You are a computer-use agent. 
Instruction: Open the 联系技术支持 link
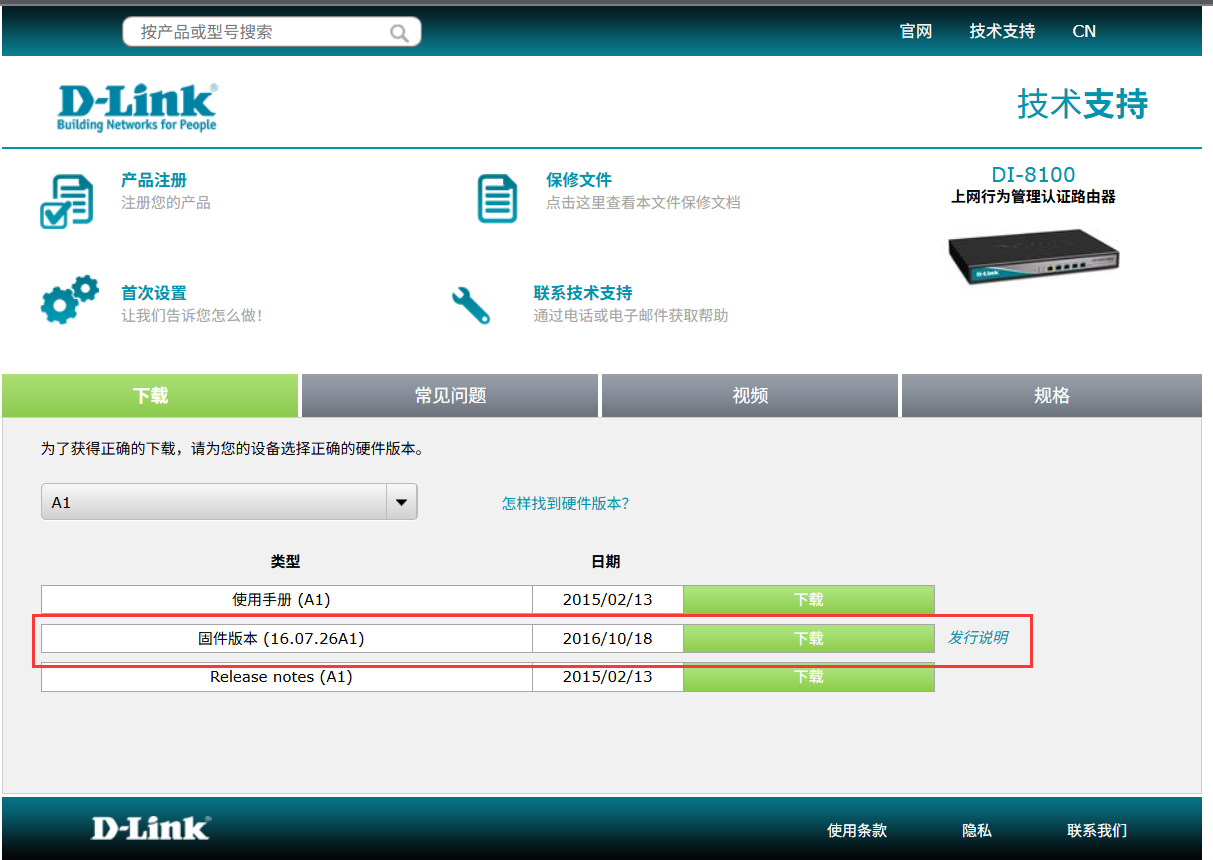583,293
